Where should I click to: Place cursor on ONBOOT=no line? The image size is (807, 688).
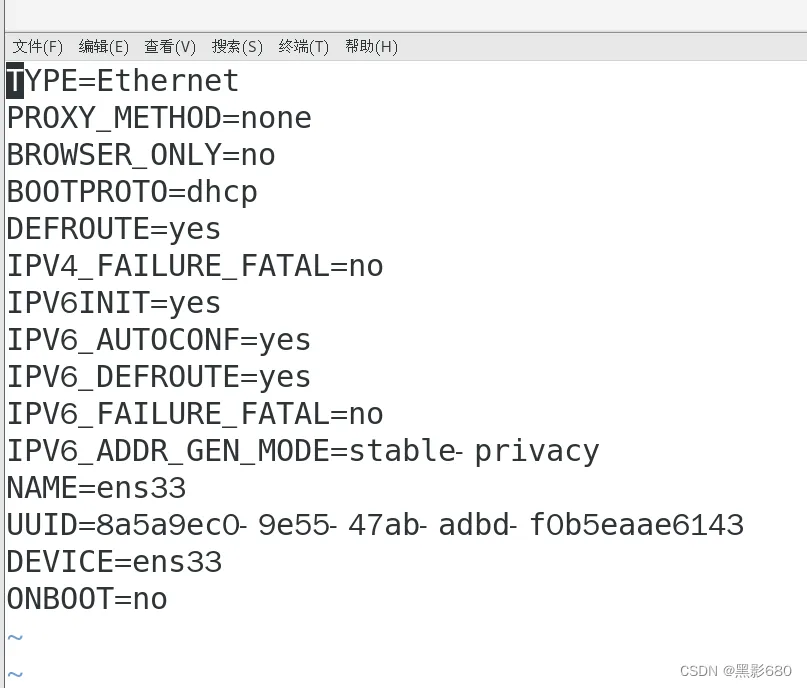(x=87, y=599)
